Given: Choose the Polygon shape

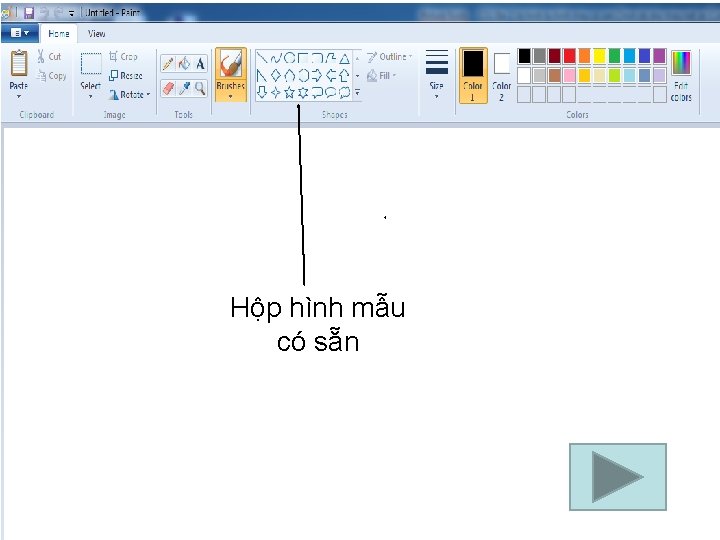Looking at the screenshot, I should (x=331, y=58).
